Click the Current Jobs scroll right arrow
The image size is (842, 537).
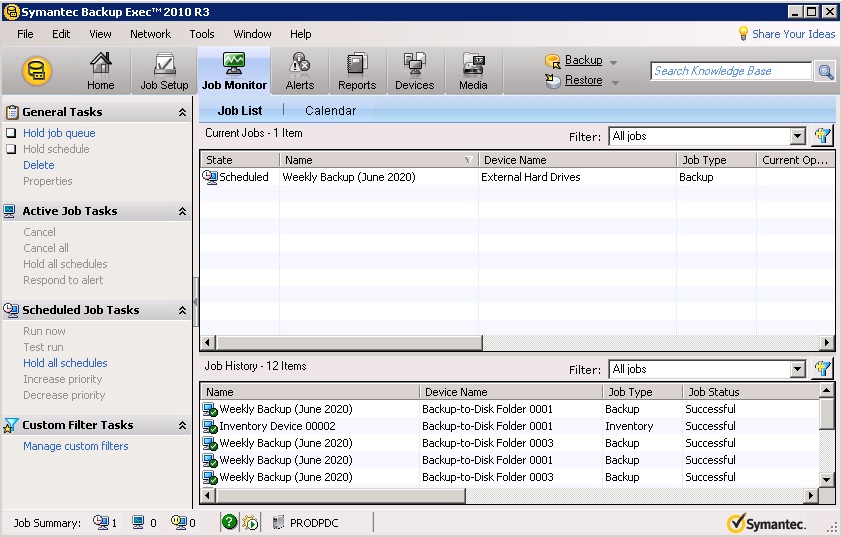pyautogui.click(x=827, y=342)
